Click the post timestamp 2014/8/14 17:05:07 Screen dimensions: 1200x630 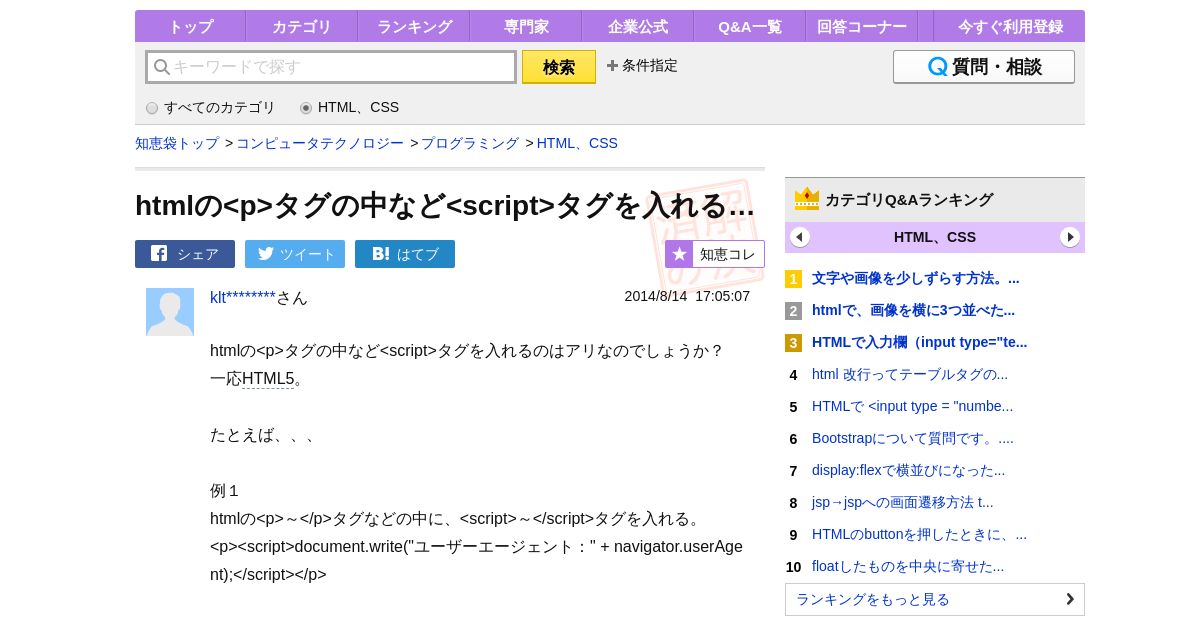pyautogui.click(x=687, y=296)
